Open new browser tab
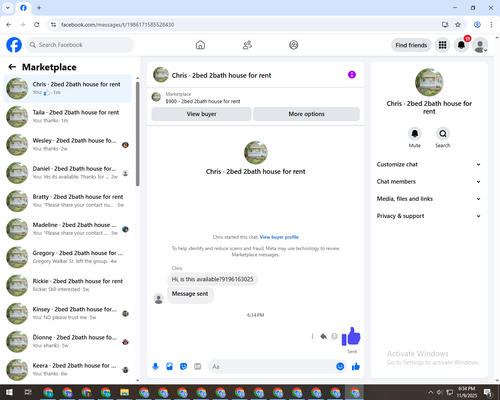This screenshot has width=500, height=400. click(x=39, y=8)
